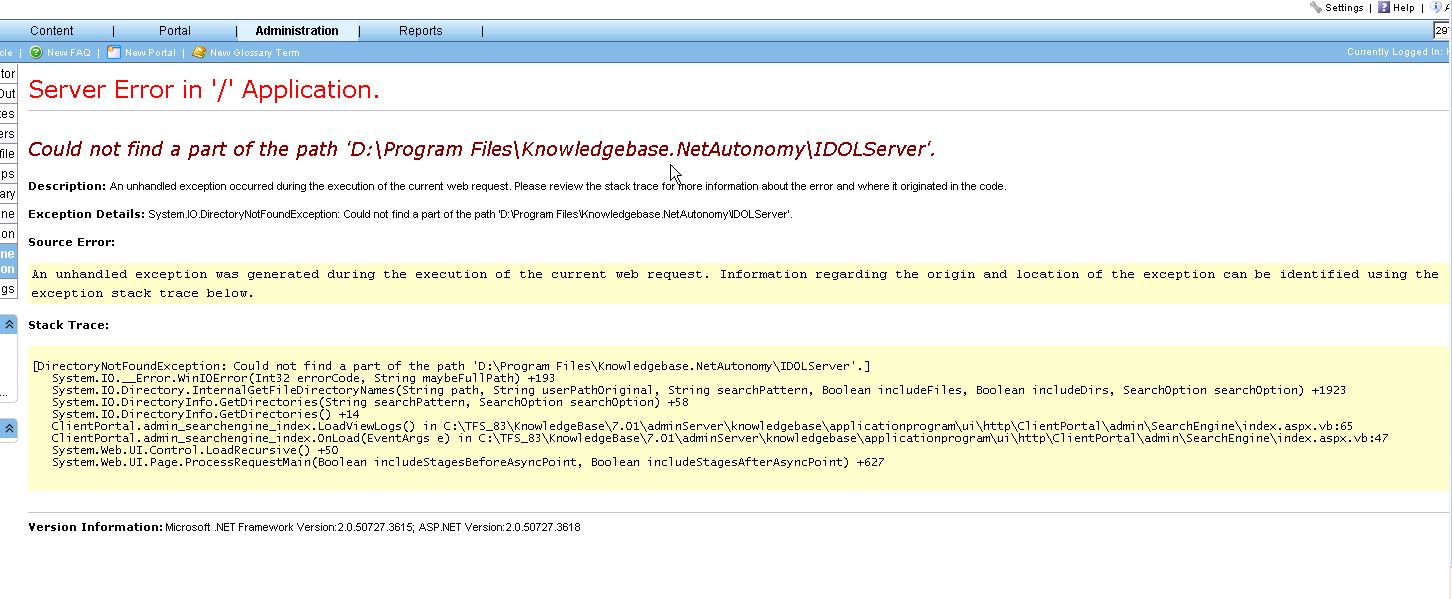Click the New Glossary Term link
This screenshot has height=599, width=1452.
(254, 53)
